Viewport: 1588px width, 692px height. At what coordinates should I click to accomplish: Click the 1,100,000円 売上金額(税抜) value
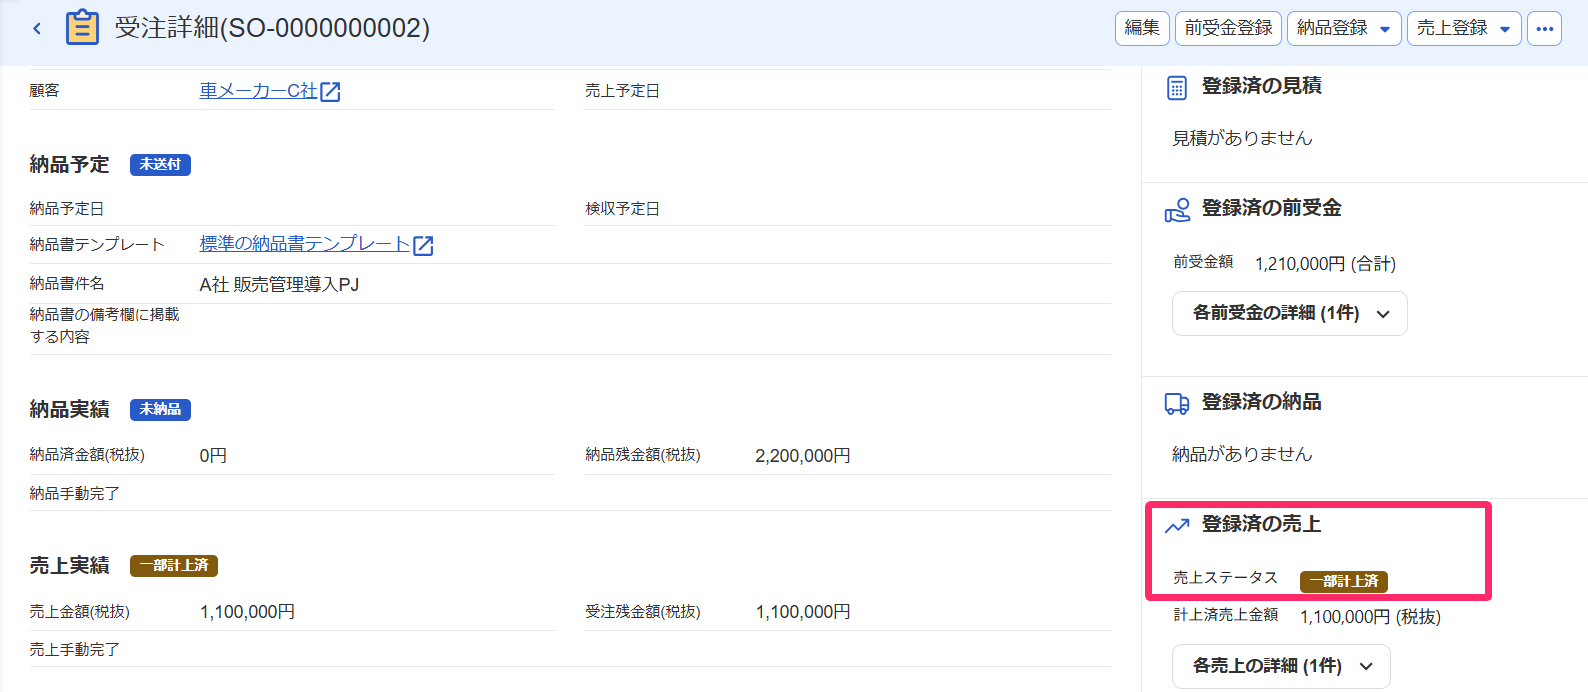pyautogui.click(x=247, y=612)
